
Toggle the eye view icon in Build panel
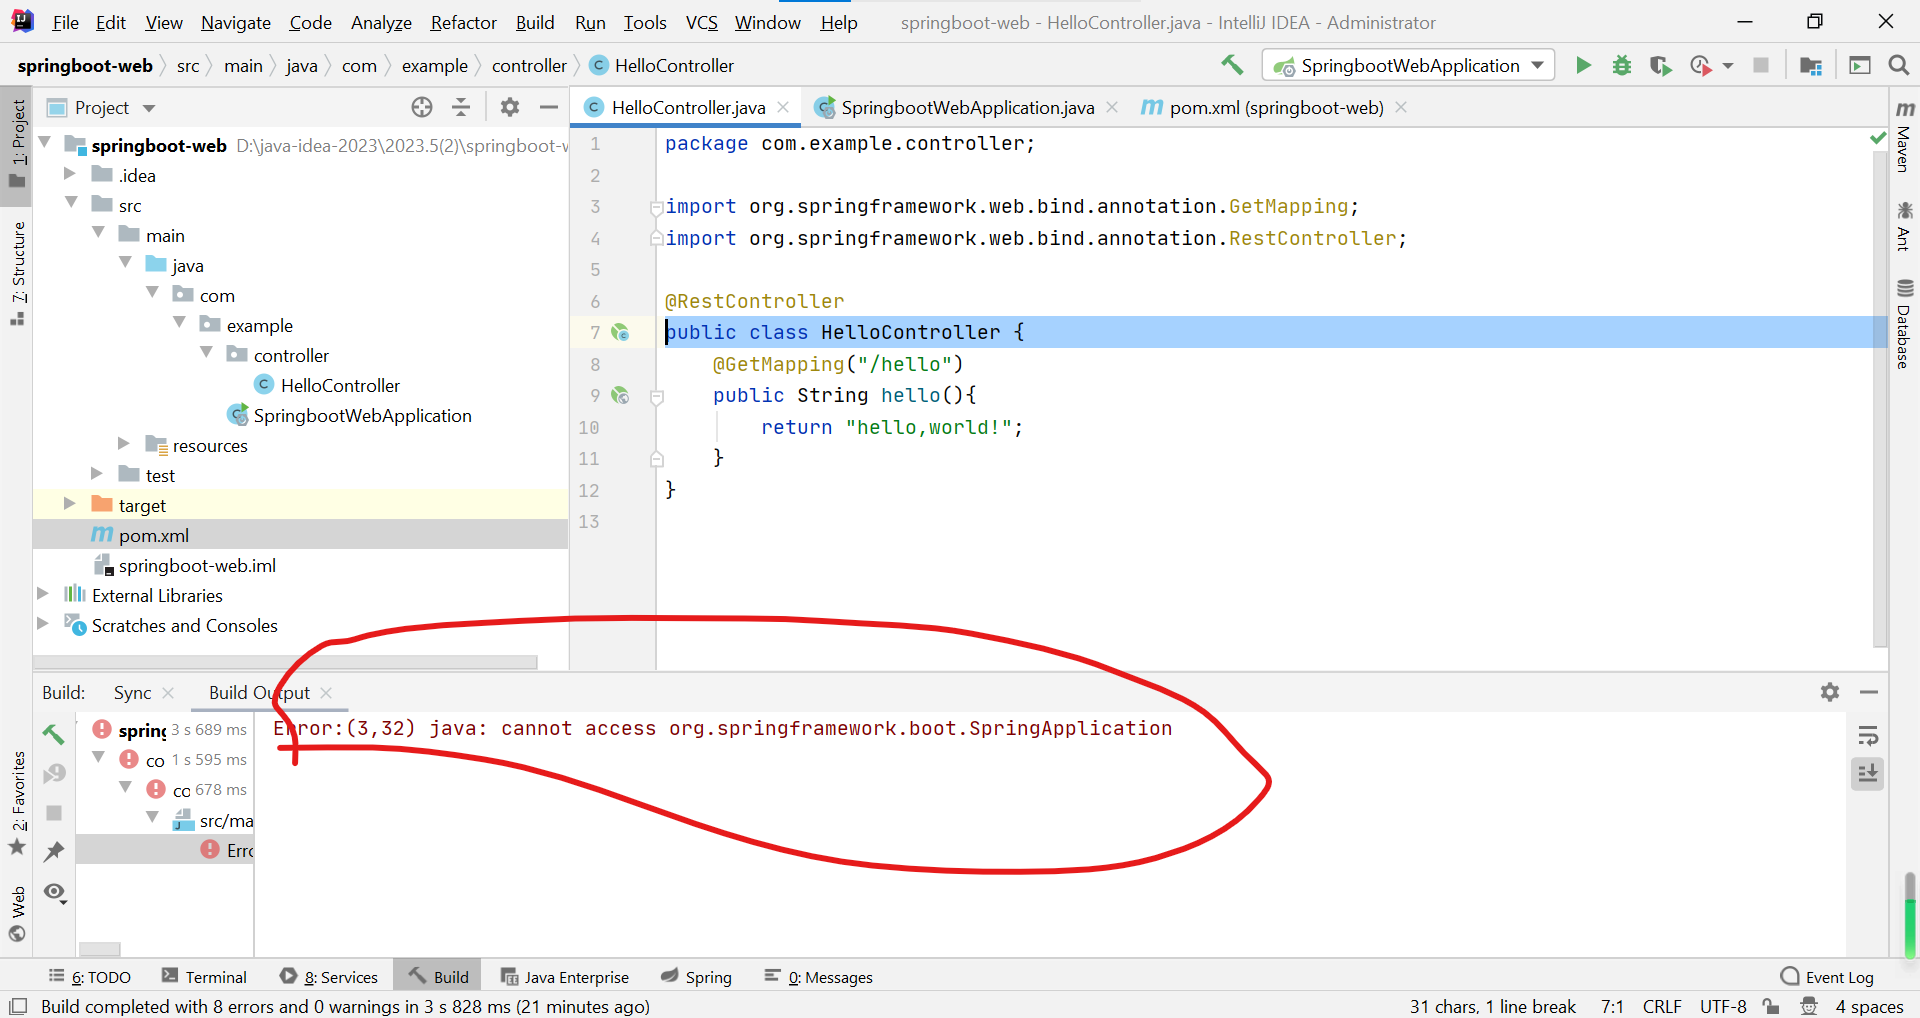pyautogui.click(x=55, y=892)
